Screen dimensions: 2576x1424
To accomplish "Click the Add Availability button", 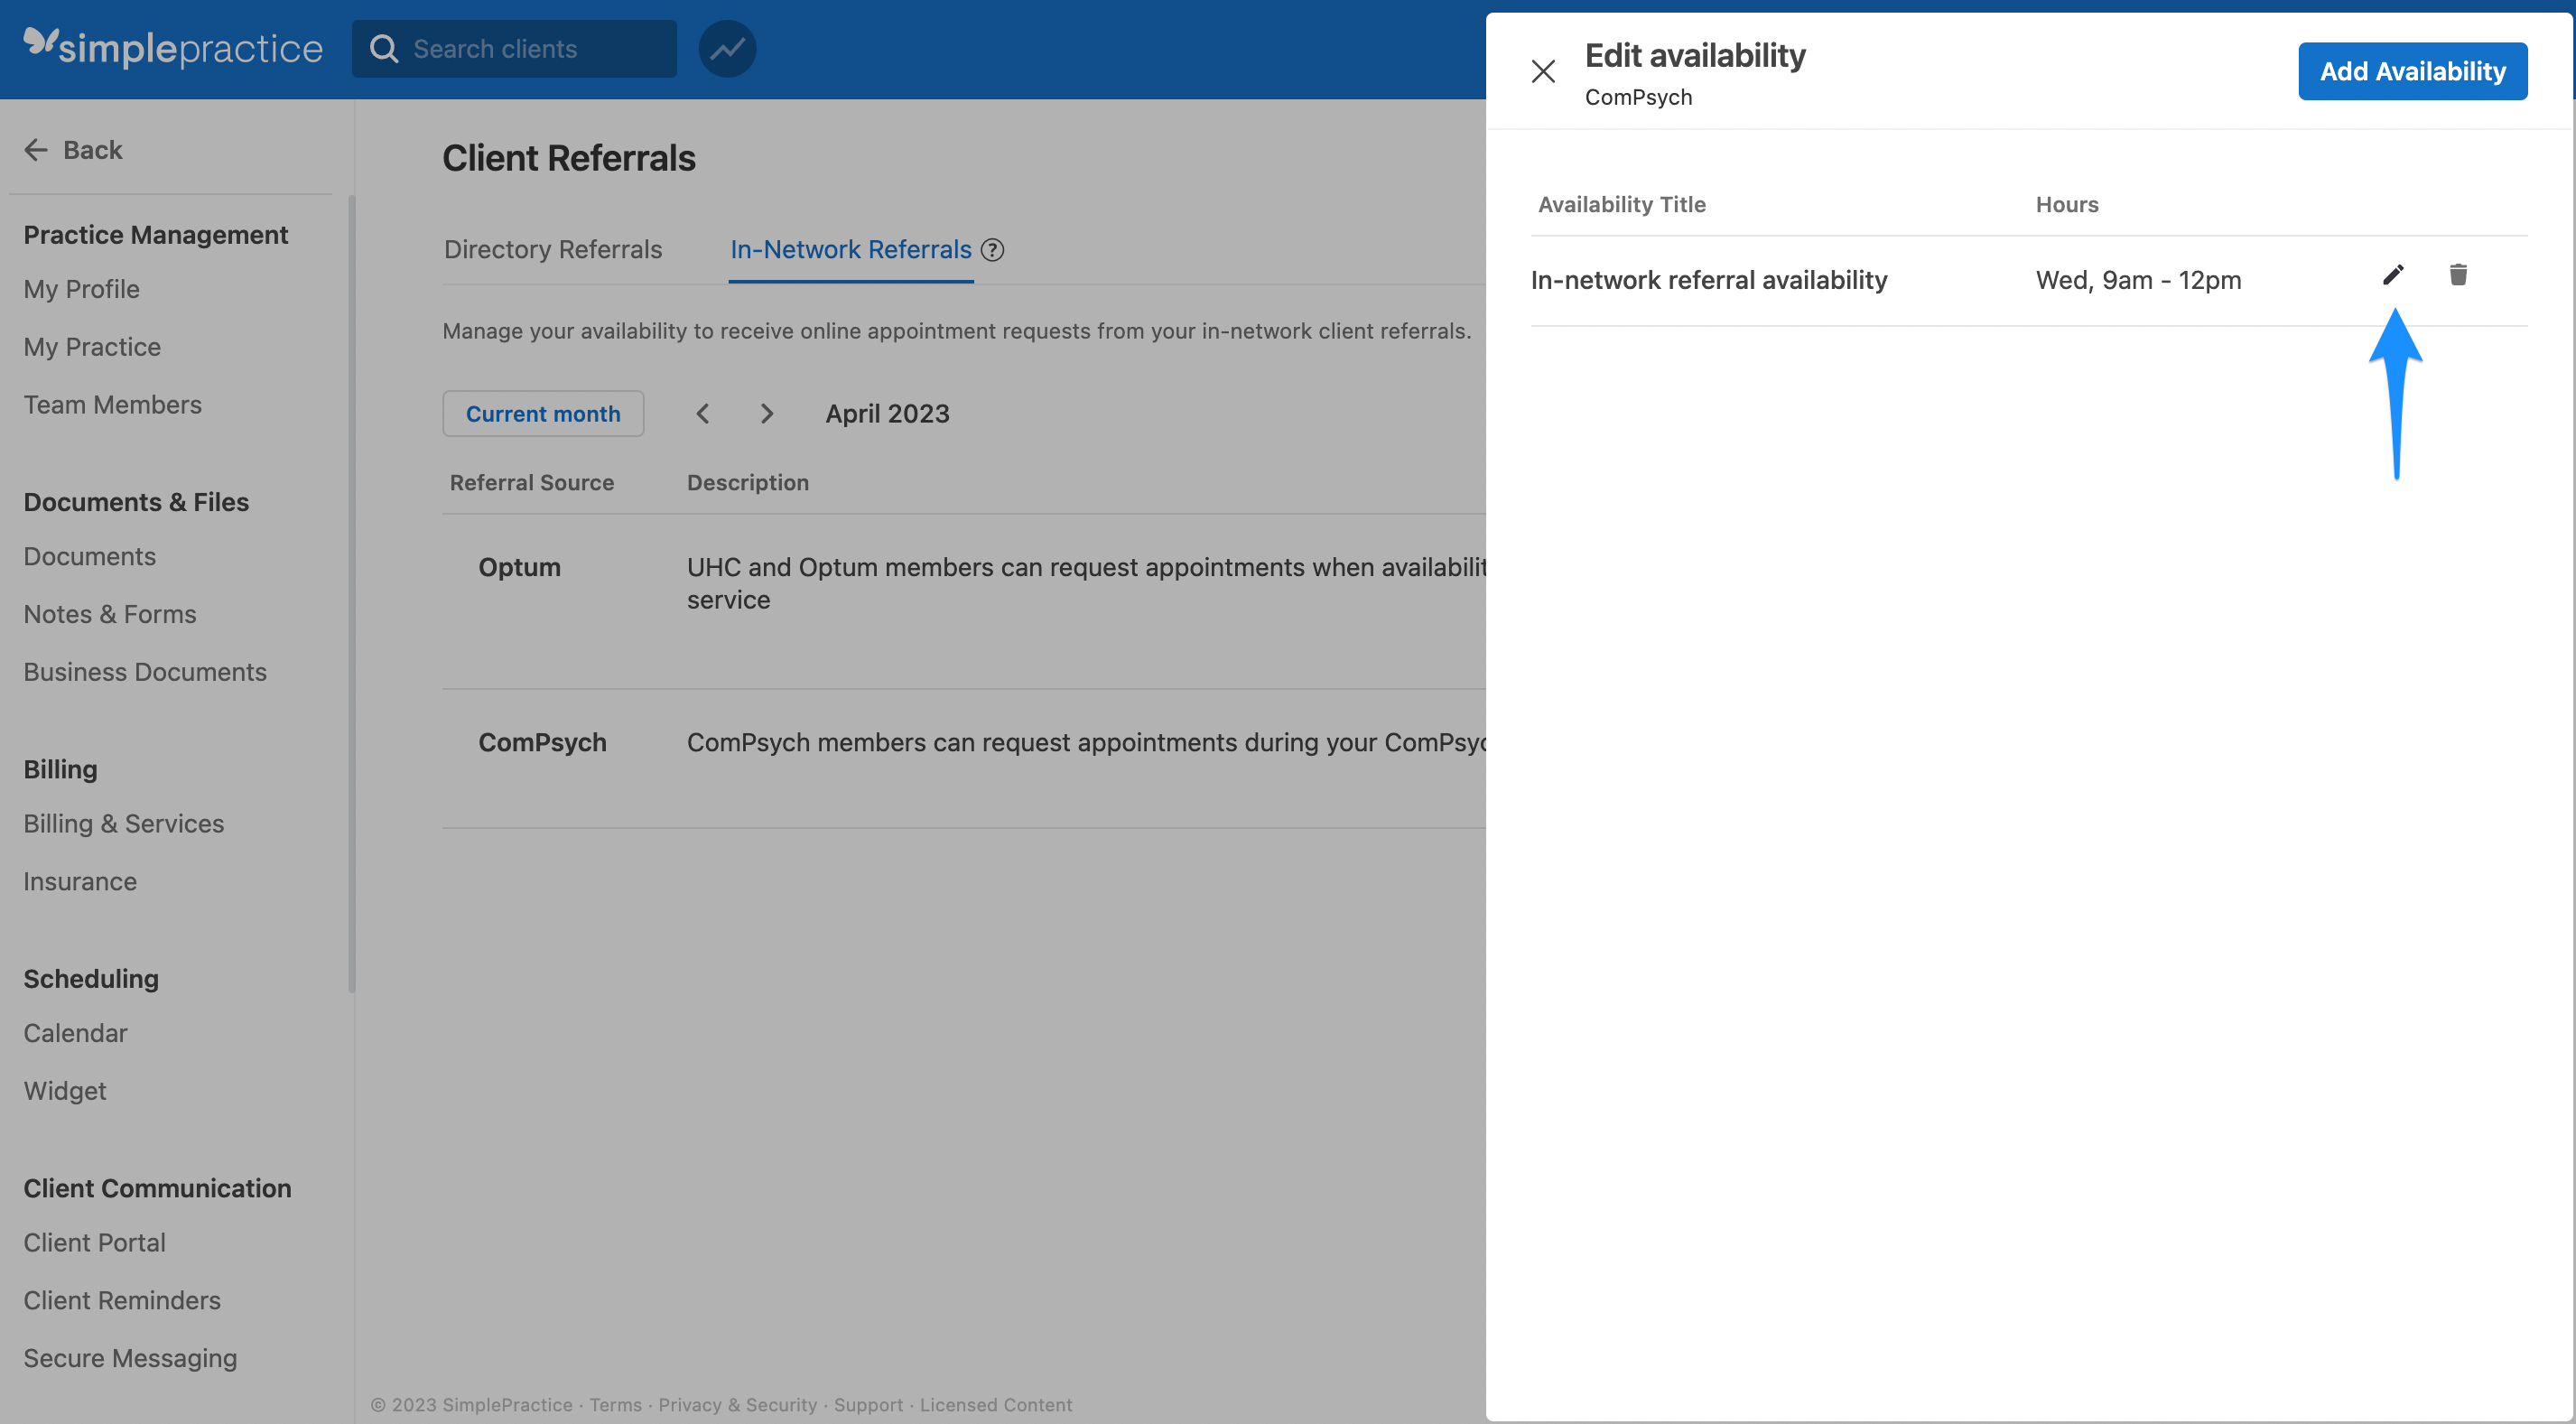I will point(2412,71).
